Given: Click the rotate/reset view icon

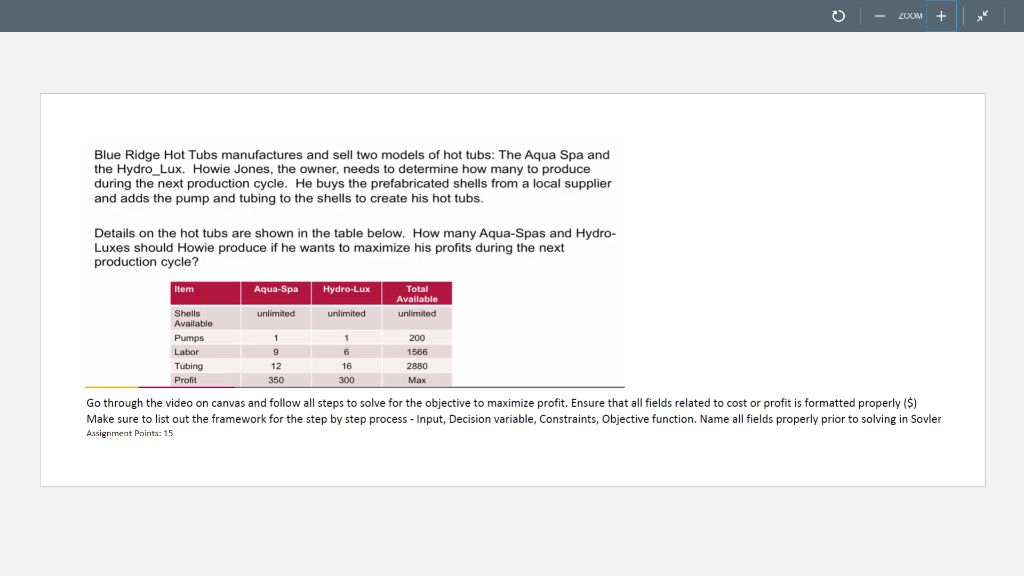Looking at the screenshot, I should click(x=839, y=16).
